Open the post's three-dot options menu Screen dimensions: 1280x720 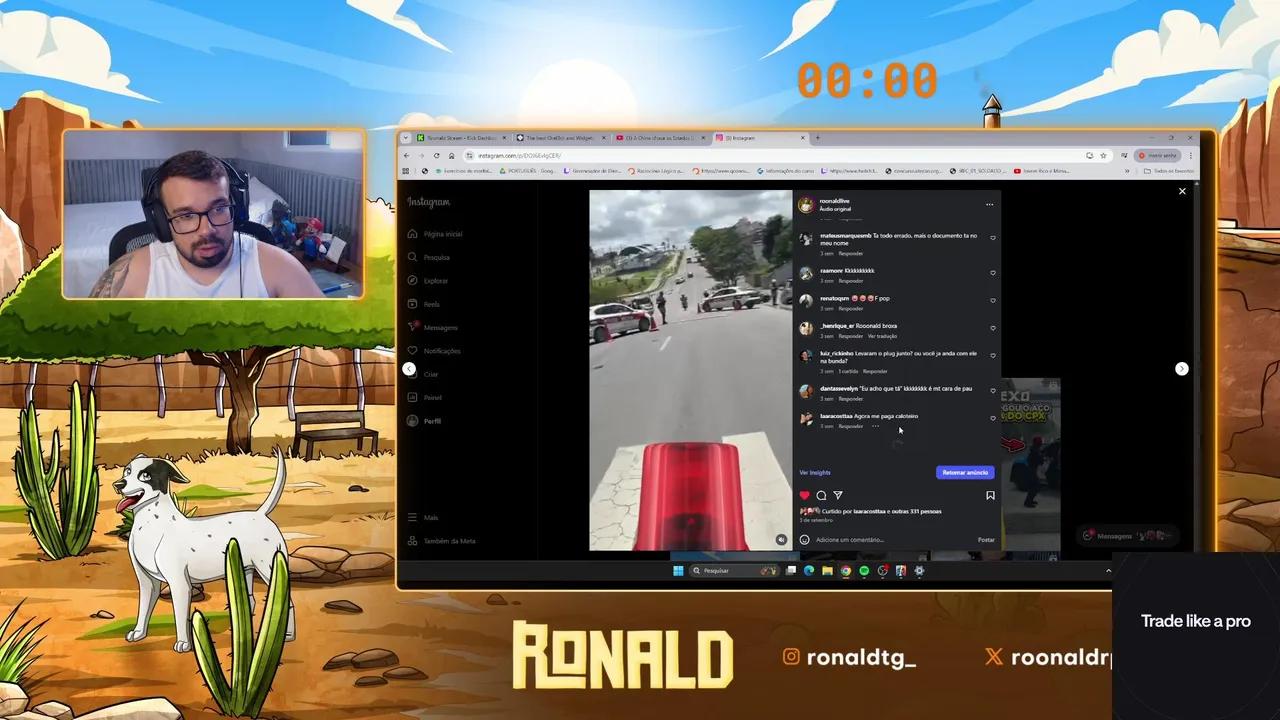[x=989, y=204]
